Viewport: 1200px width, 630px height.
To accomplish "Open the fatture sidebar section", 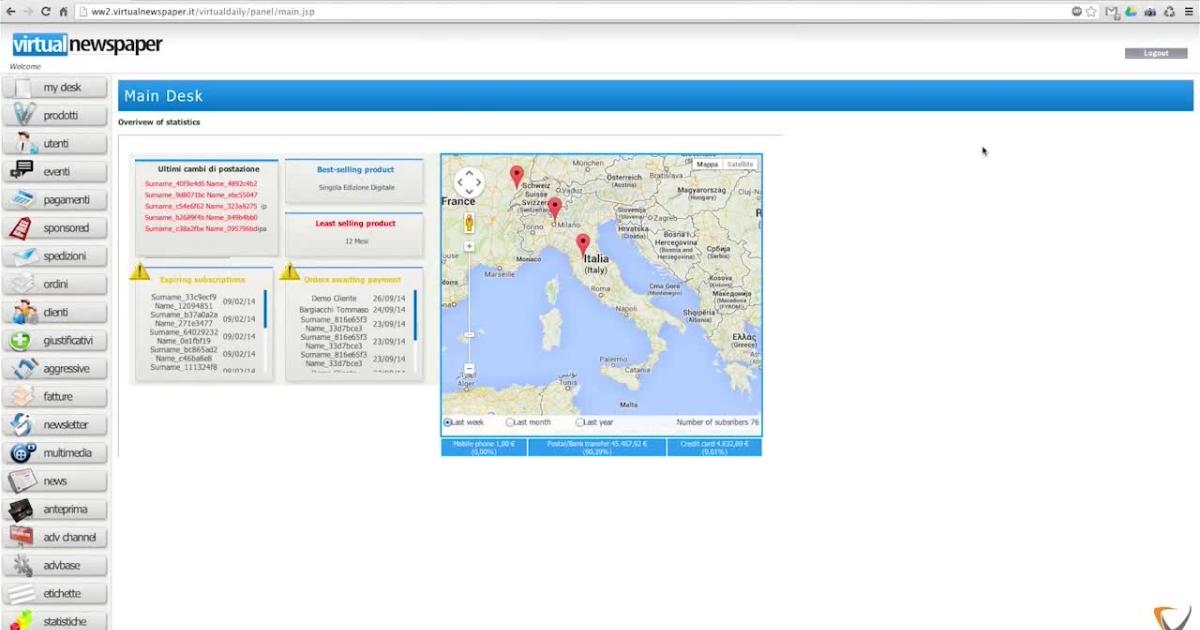I will (55, 397).
